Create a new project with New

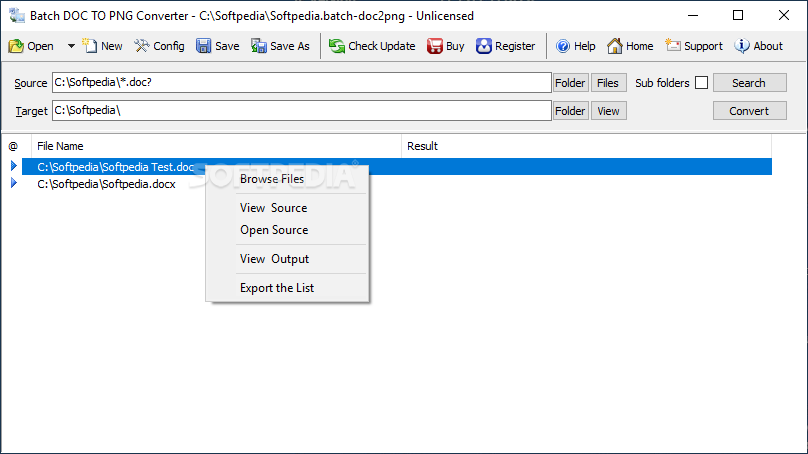[x=103, y=46]
